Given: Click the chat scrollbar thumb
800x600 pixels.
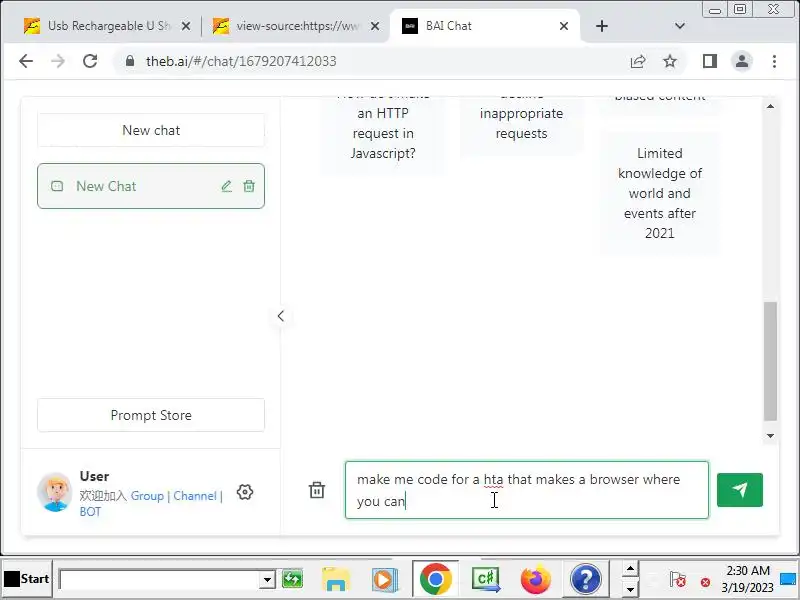Looking at the screenshot, I should [770, 361].
